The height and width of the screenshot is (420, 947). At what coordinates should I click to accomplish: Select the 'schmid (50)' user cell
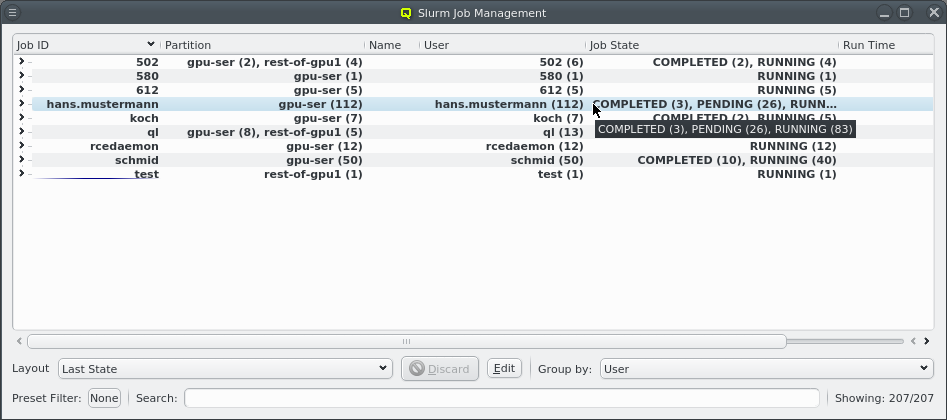[x=547, y=160]
